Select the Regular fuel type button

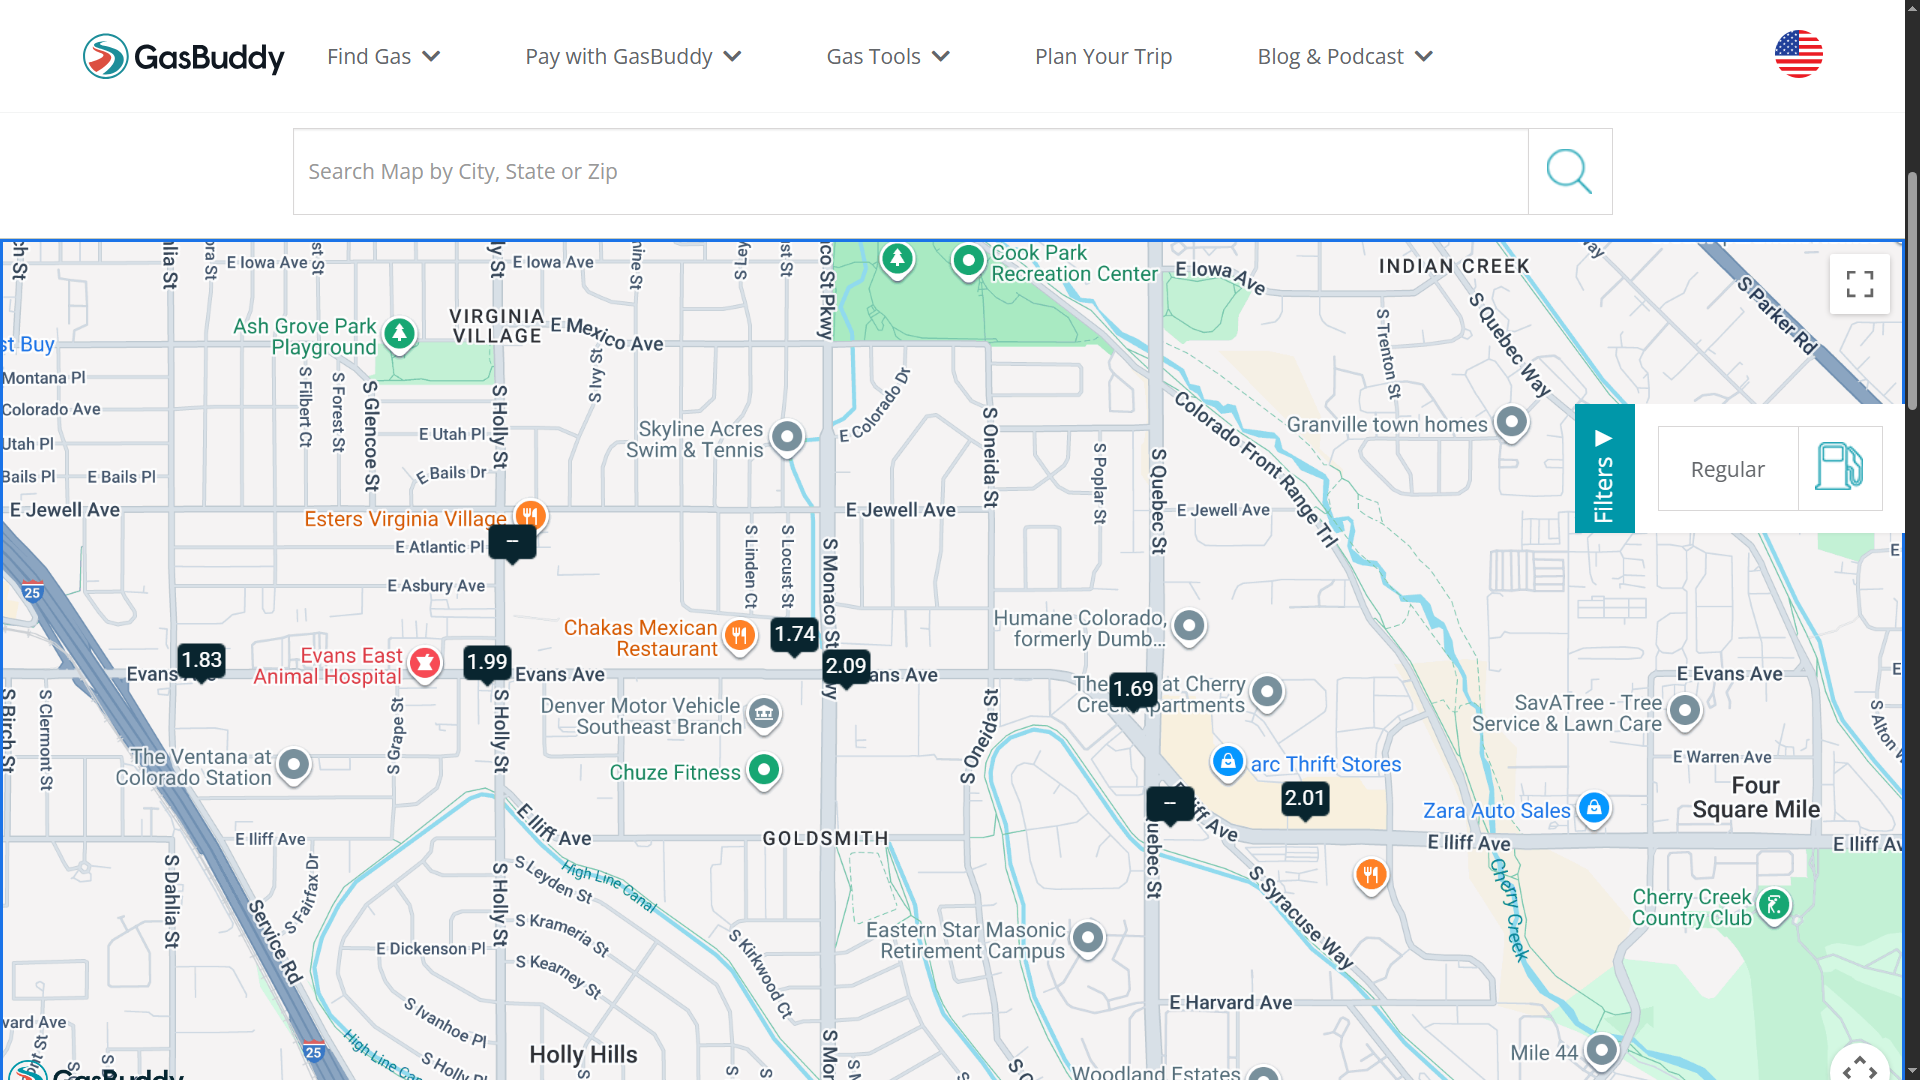tap(1727, 469)
